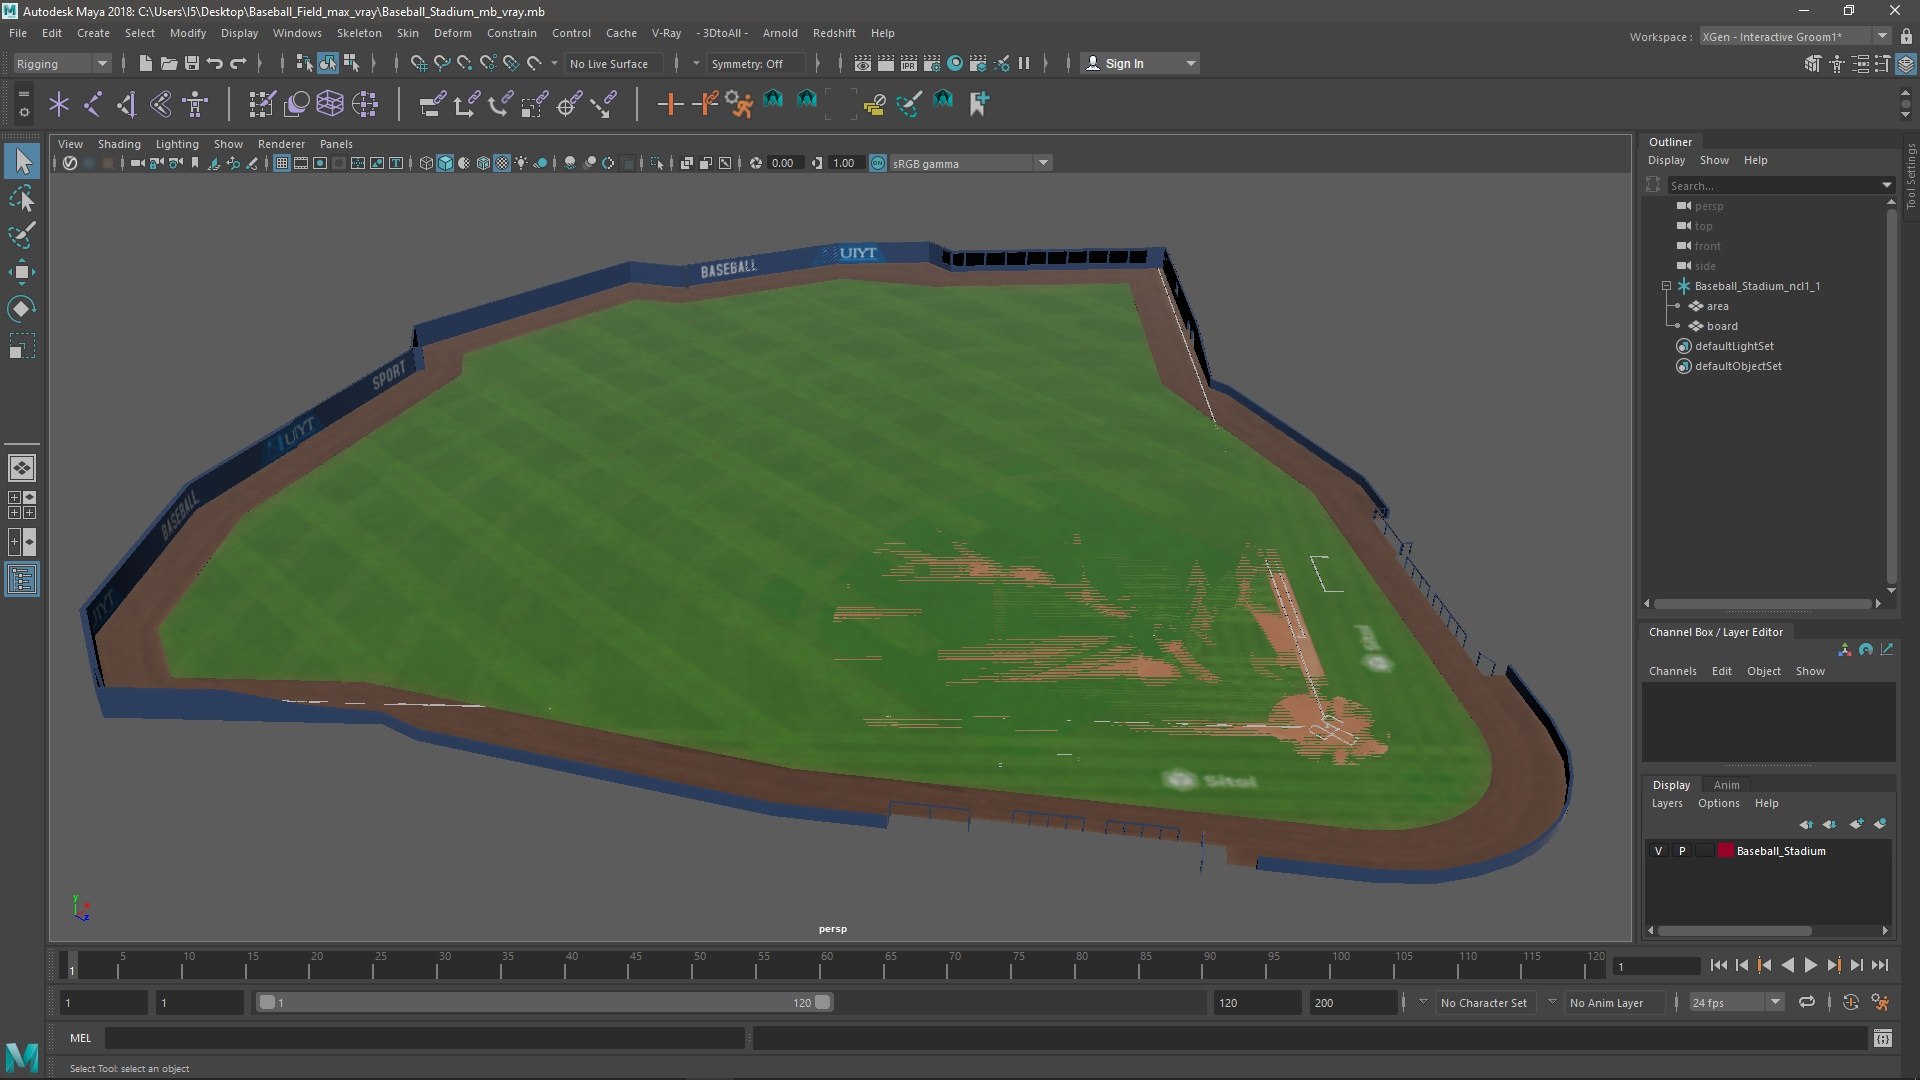Toggle auto keyframe button
The width and height of the screenshot is (1920, 1080).
(x=1850, y=1002)
